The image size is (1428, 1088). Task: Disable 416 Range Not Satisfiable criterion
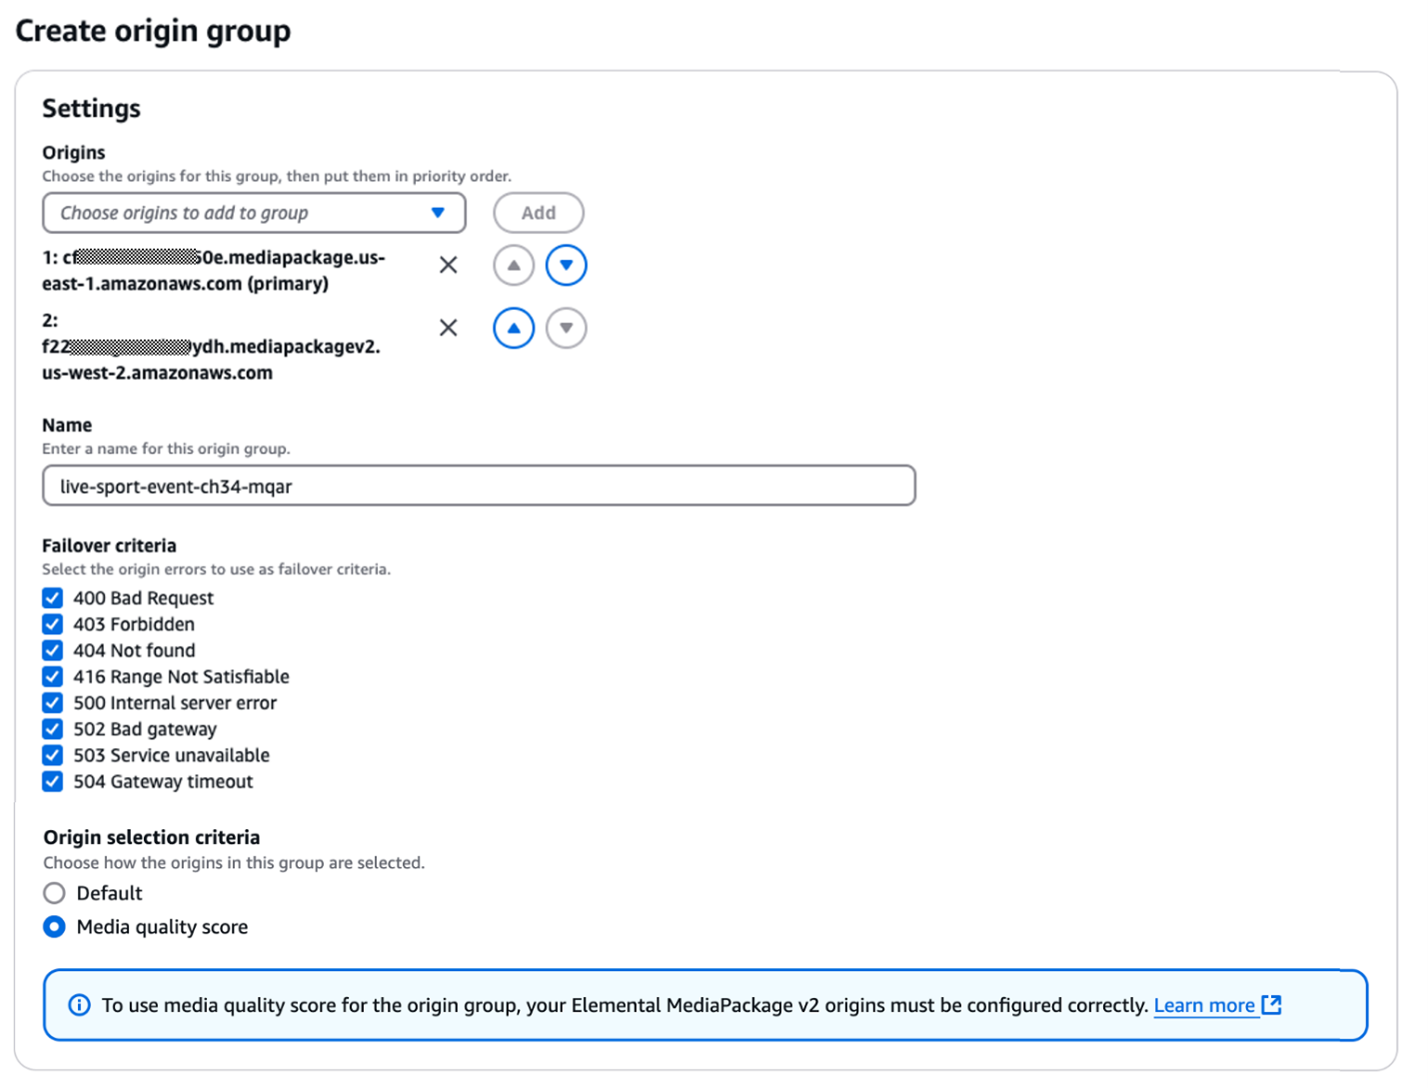click(53, 677)
